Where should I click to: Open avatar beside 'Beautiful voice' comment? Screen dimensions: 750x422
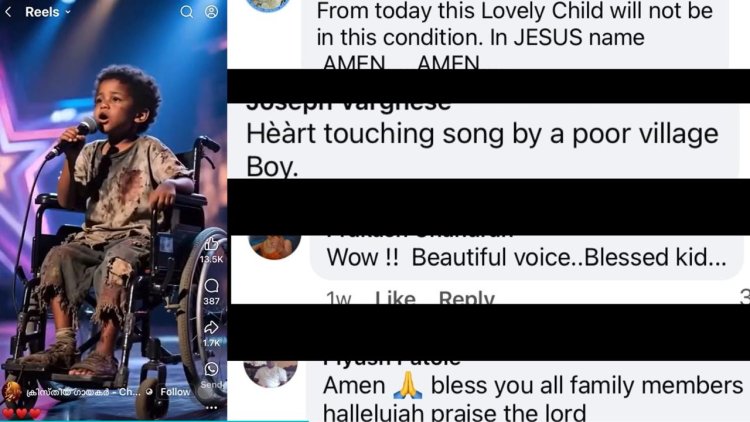point(275,246)
